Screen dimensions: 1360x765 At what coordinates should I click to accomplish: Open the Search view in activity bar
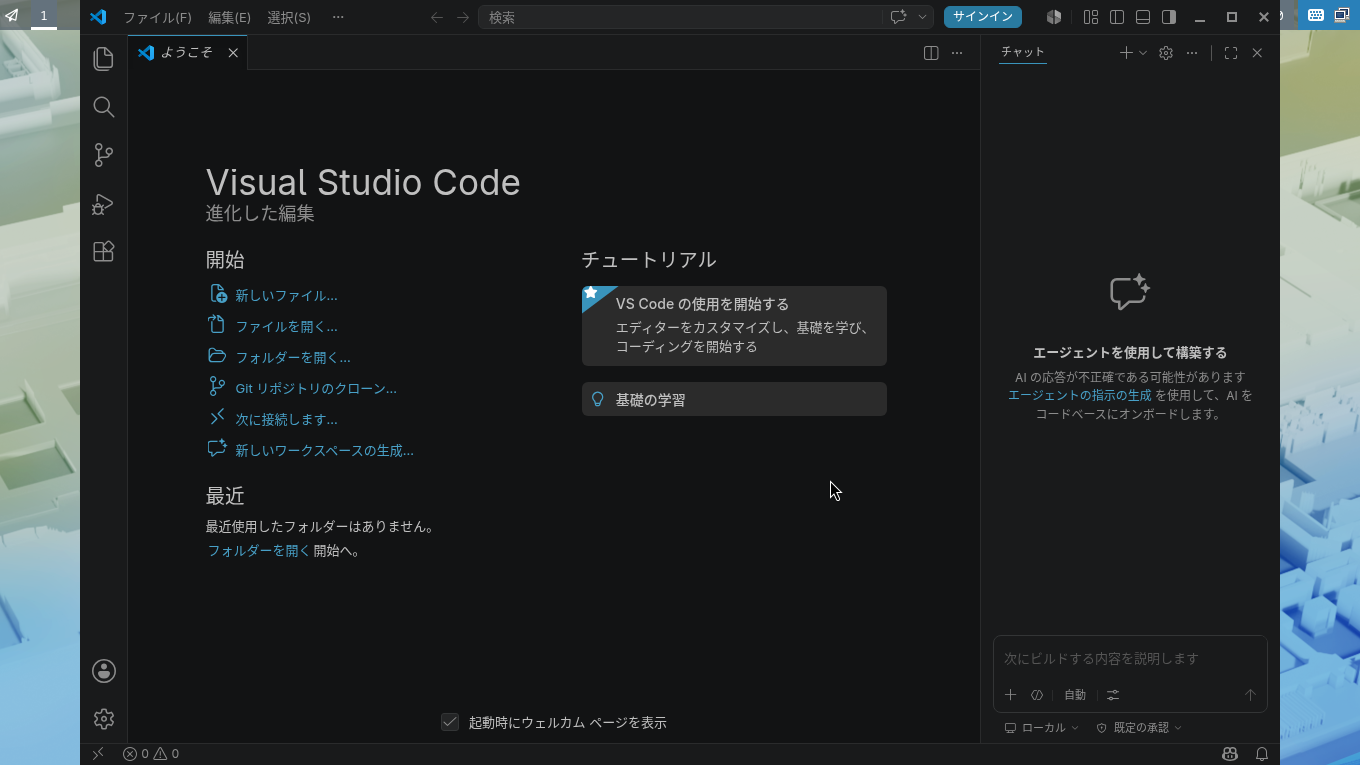coord(103,107)
